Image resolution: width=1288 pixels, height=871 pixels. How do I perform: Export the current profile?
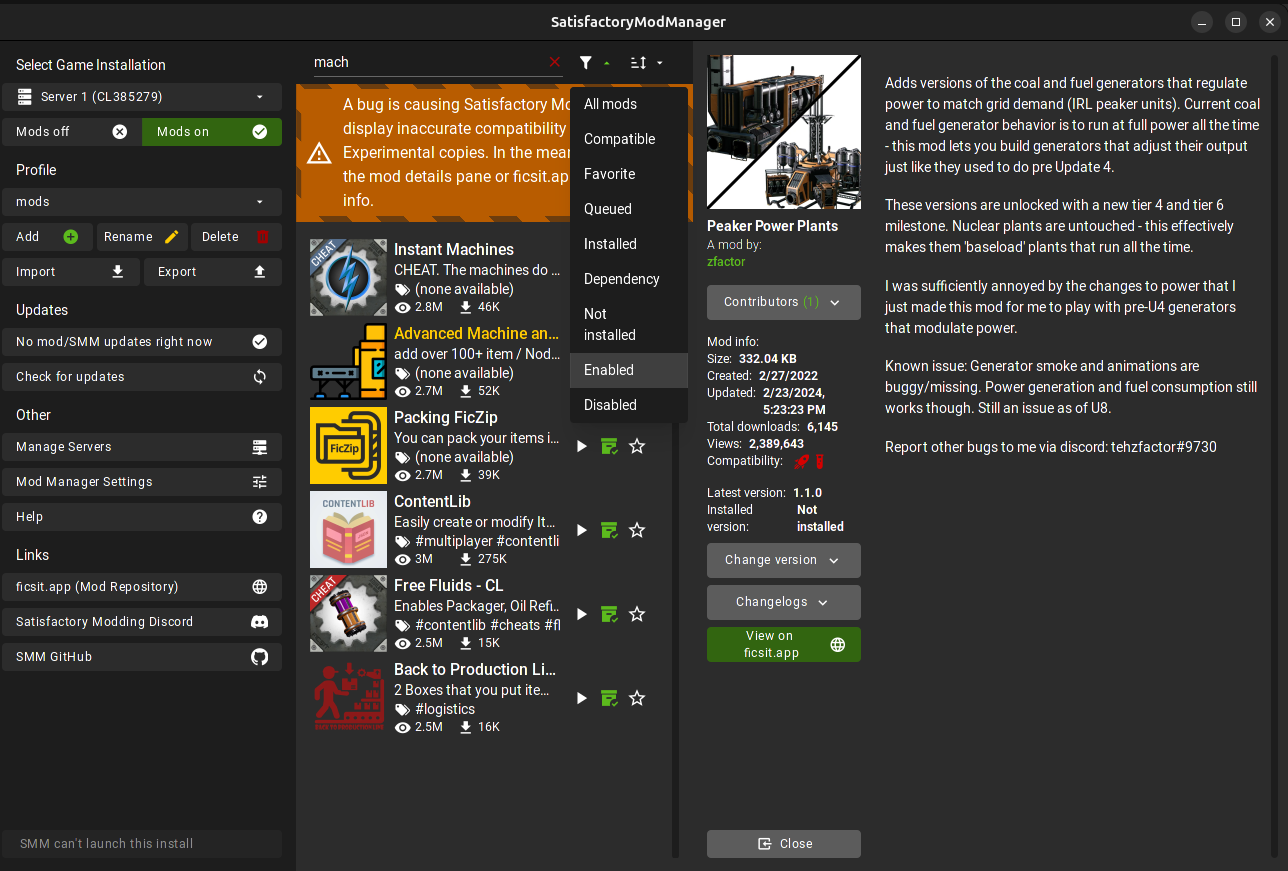tap(213, 272)
